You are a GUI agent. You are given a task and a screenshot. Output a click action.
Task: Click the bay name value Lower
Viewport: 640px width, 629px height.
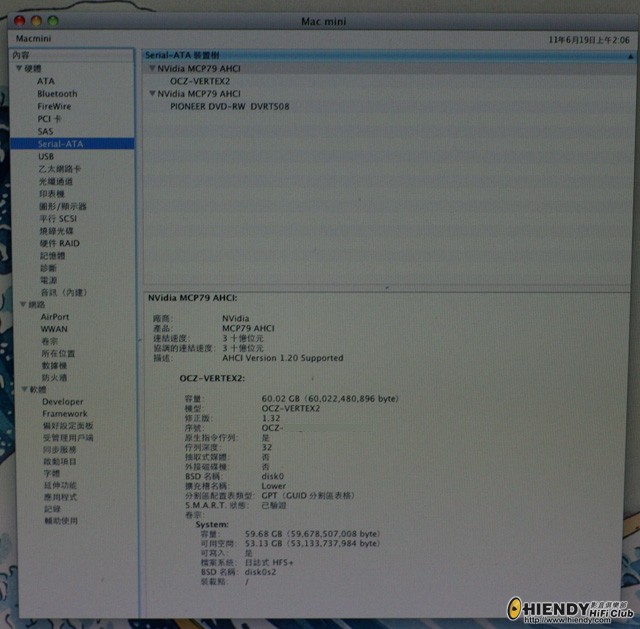(x=273, y=486)
